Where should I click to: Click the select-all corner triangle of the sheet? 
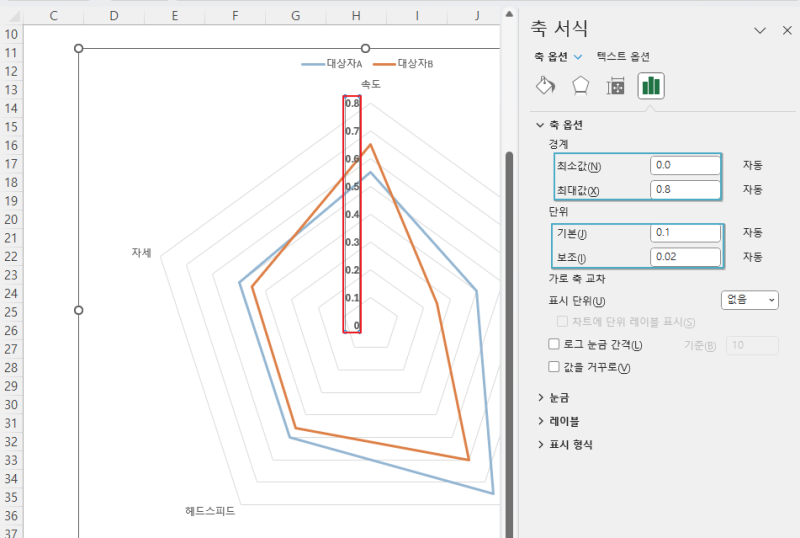click(x=14, y=17)
